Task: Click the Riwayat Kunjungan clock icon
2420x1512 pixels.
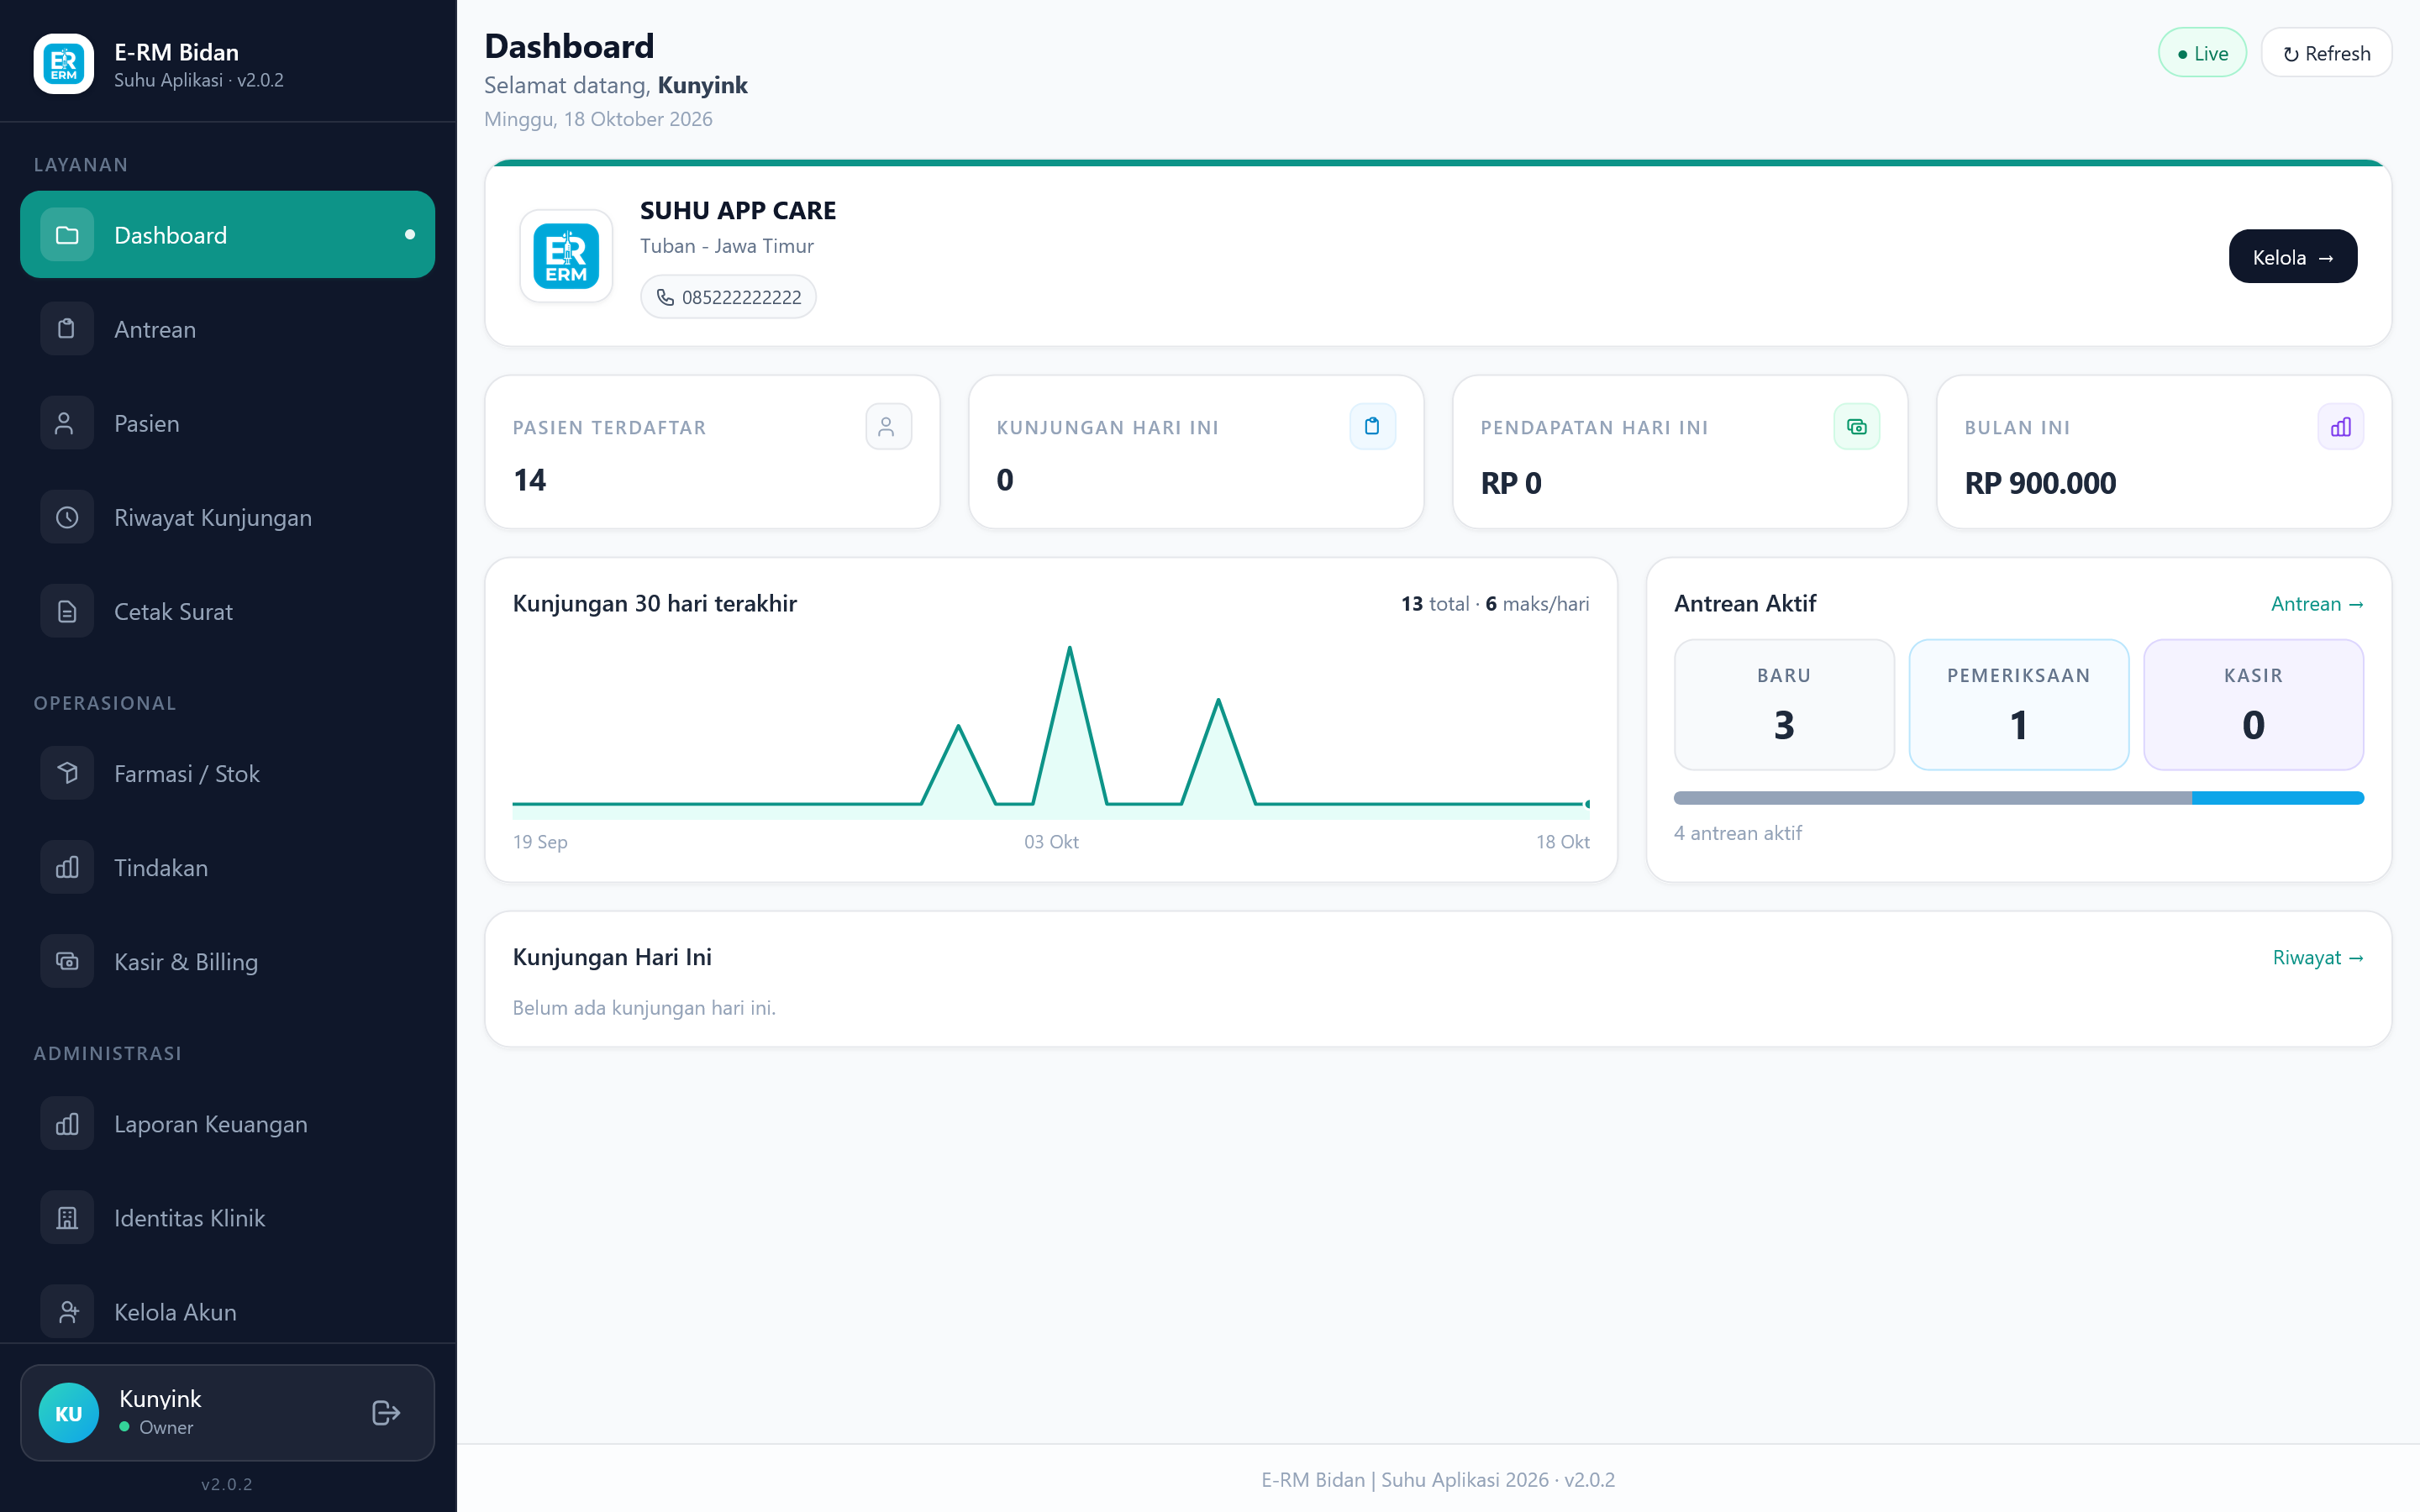Action: tap(67, 517)
